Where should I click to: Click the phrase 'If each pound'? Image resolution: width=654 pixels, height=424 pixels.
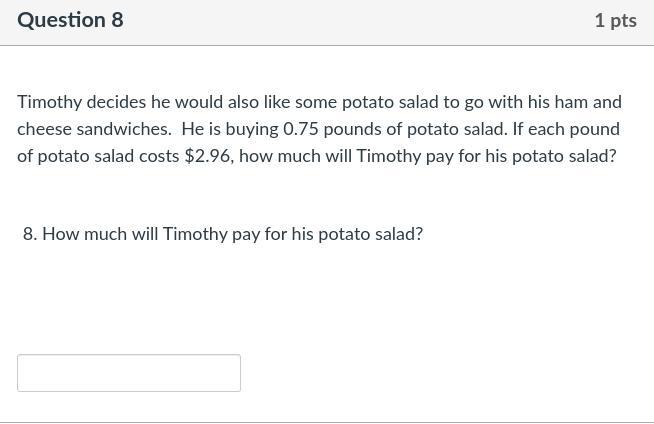point(566,130)
